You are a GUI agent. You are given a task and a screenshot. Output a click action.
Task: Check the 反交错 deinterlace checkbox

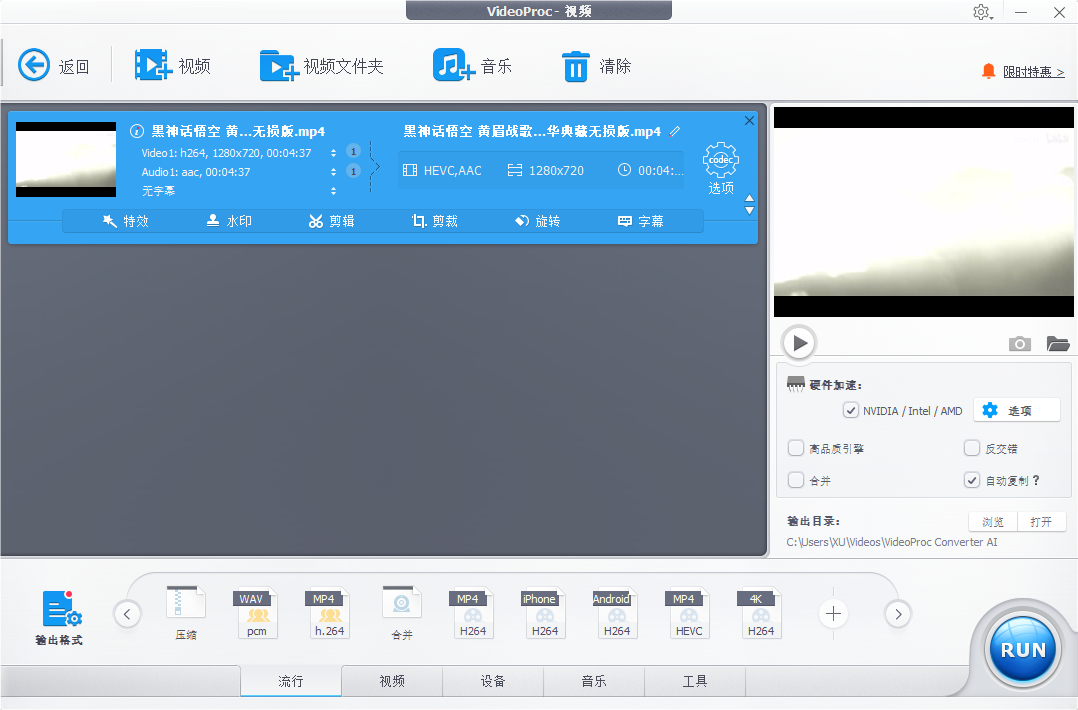pyautogui.click(x=971, y=448)
